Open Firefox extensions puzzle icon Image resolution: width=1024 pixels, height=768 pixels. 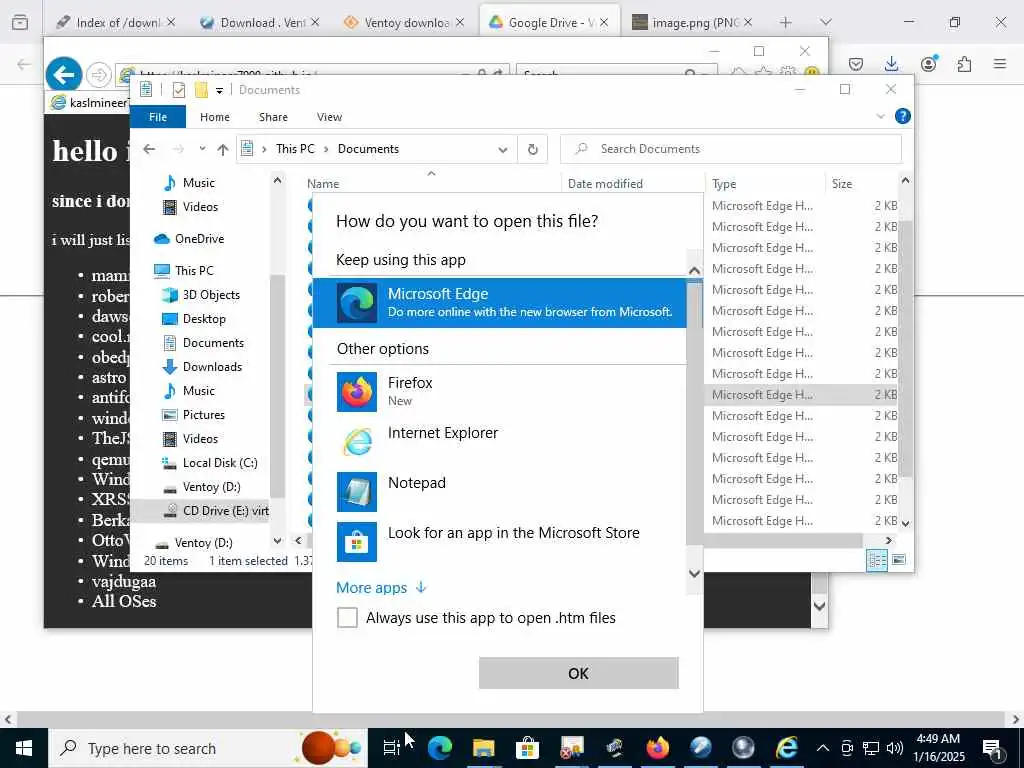(964, 64)
